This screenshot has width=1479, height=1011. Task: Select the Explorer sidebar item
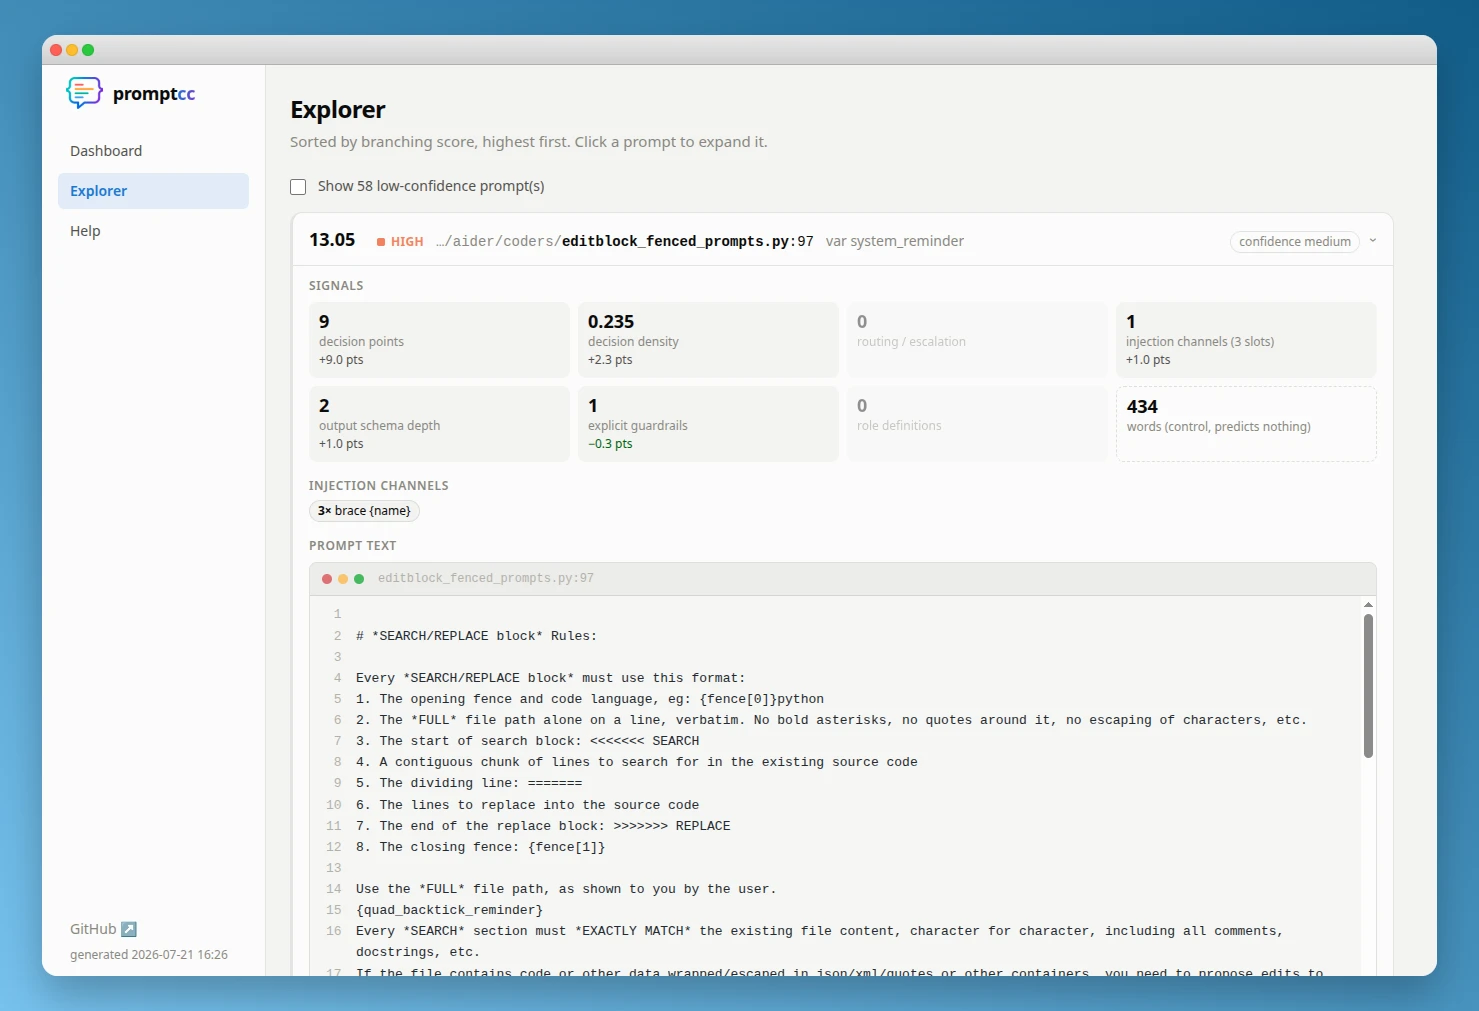coord(153,191)
